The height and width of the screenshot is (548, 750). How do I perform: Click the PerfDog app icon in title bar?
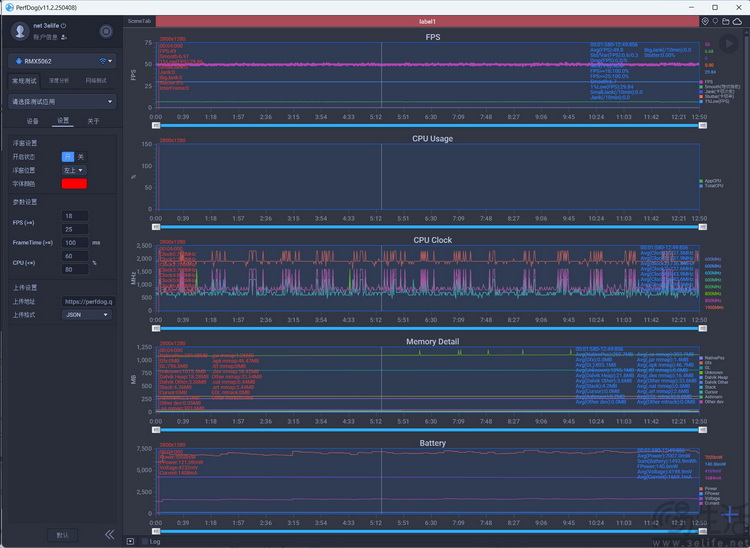tap(9, 7)
